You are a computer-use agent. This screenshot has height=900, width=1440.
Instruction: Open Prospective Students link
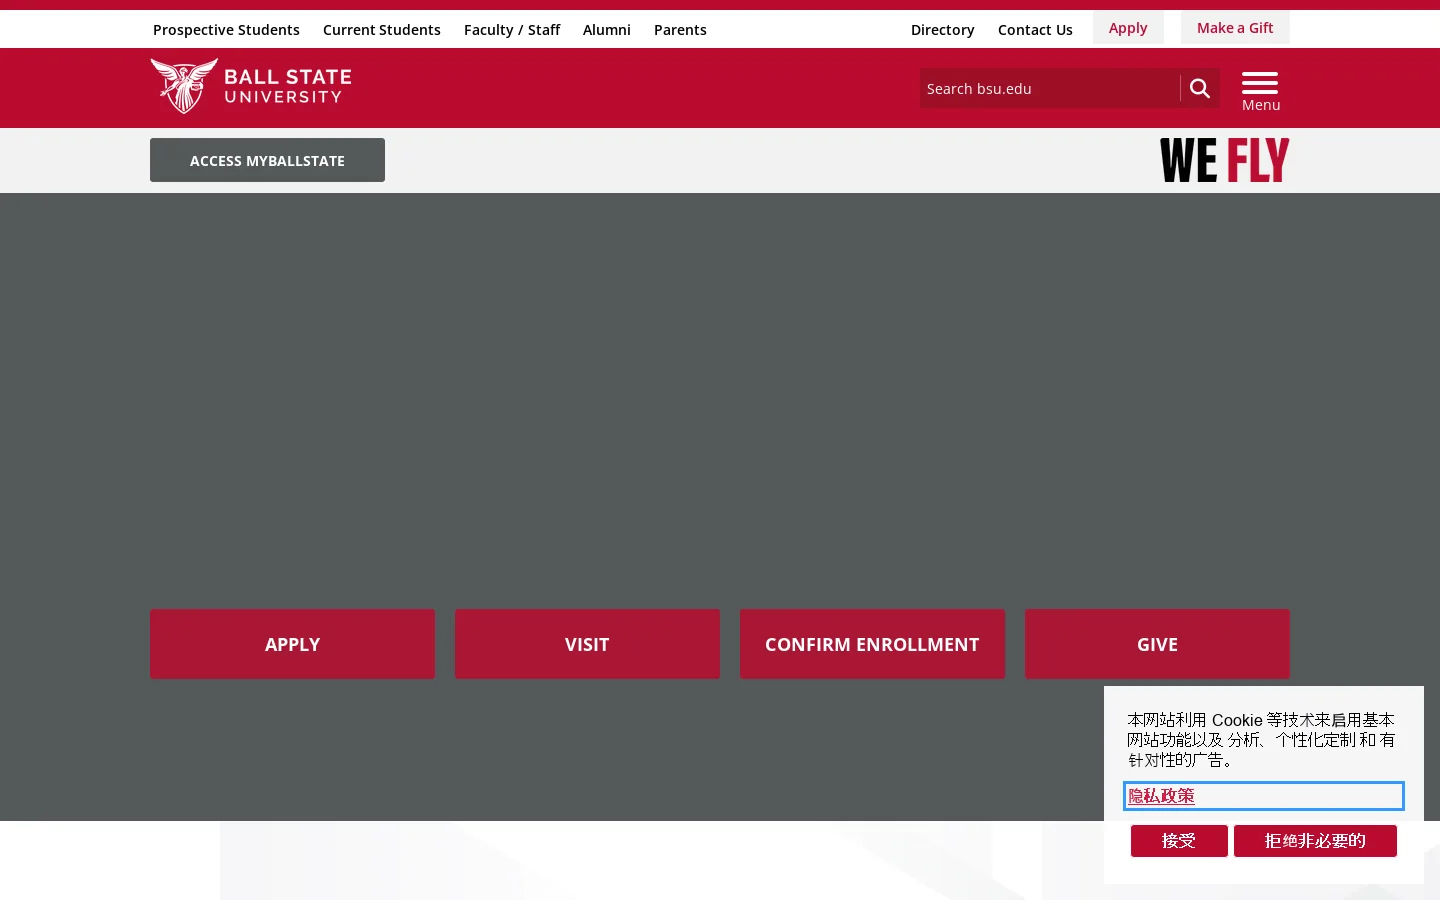(226, 30)
